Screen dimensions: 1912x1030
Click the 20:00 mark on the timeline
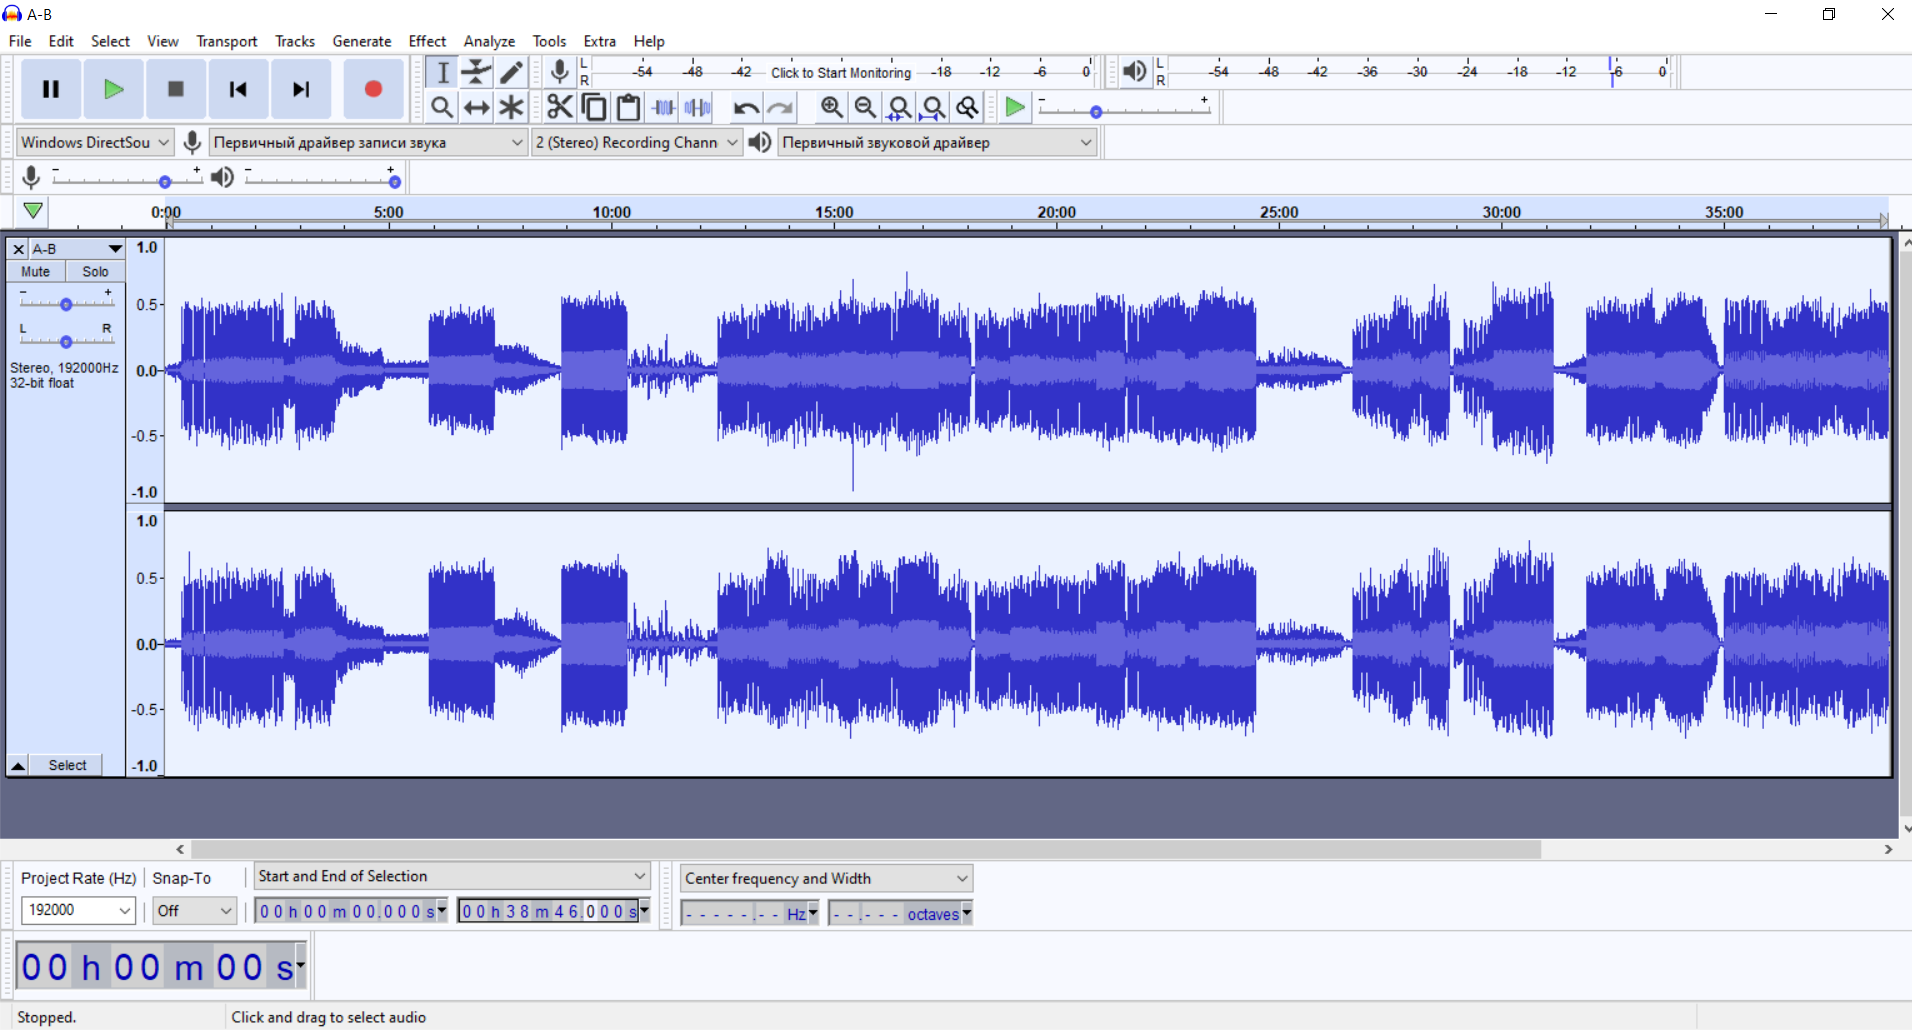coord(1056,212)
